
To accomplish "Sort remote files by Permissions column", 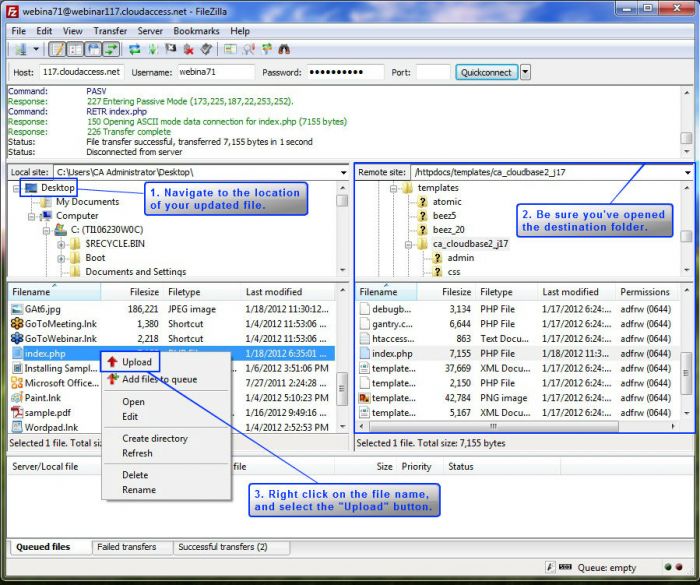I will (645, 292).
